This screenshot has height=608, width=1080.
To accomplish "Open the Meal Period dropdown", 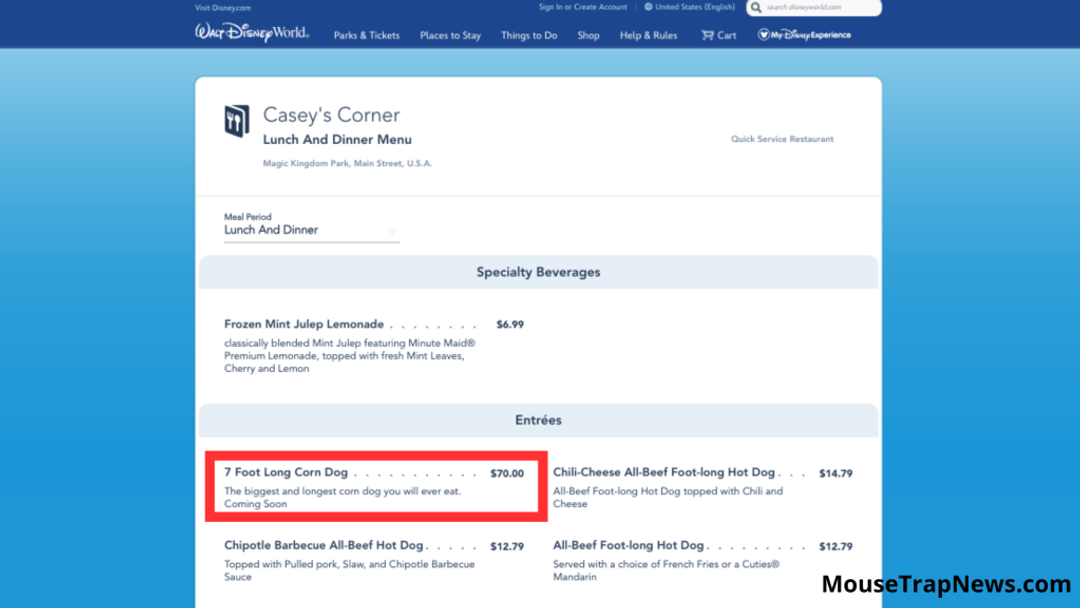I will (x=311, y=230).
